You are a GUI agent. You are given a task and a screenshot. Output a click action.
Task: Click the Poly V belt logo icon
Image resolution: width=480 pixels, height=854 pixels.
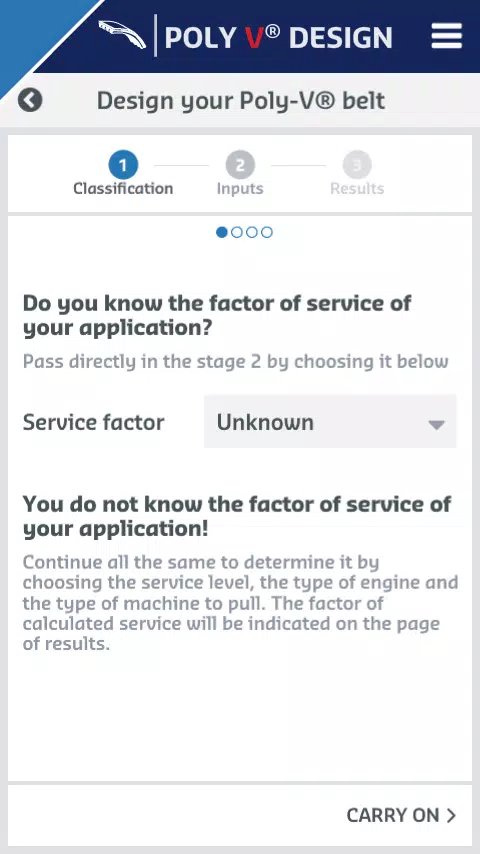point(122,35)
